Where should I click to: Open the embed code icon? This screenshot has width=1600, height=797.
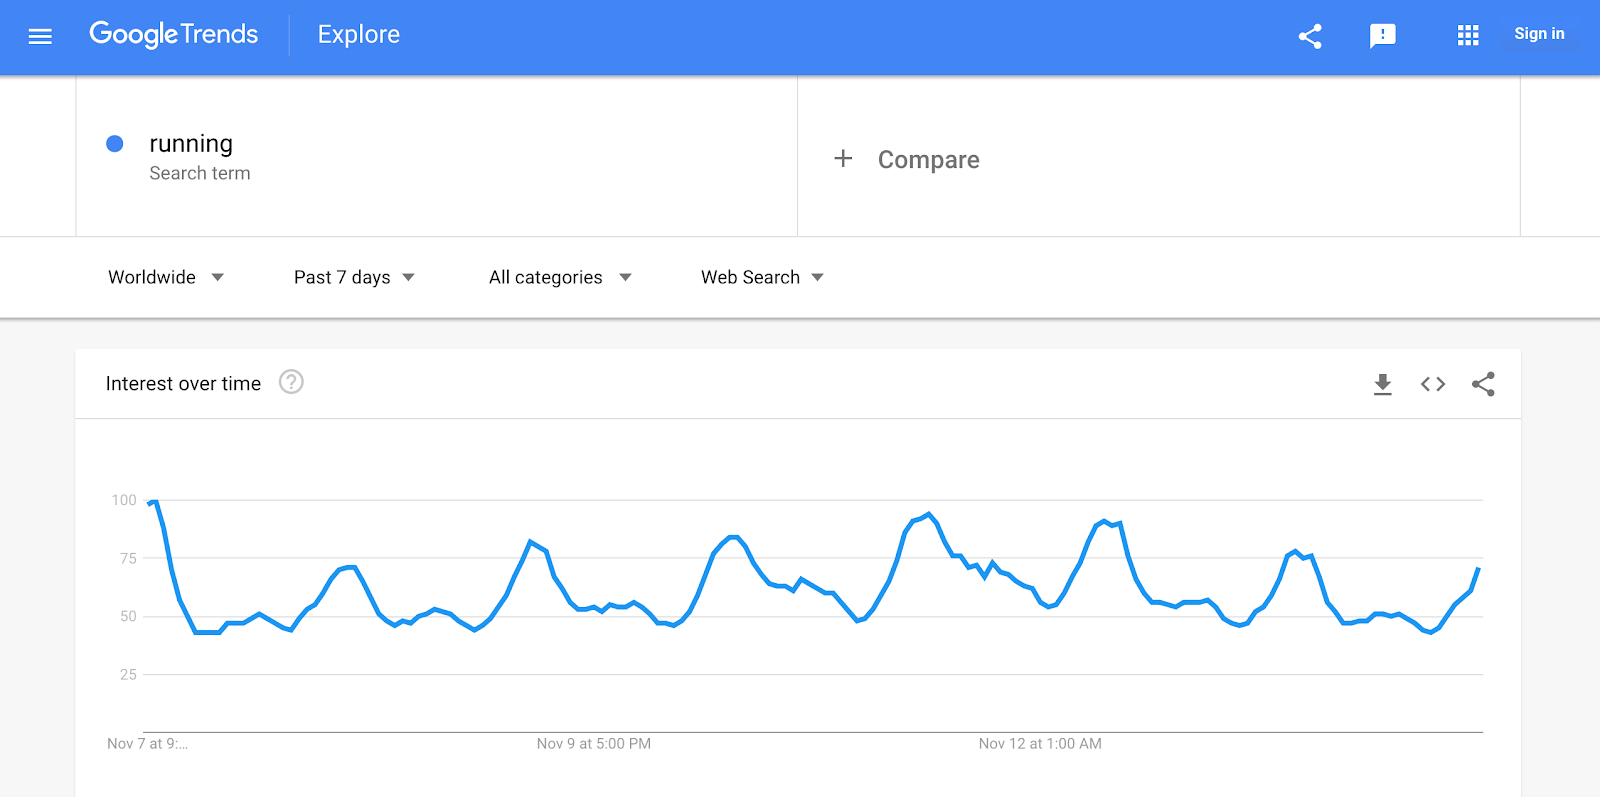click(x=1433, y=384)
